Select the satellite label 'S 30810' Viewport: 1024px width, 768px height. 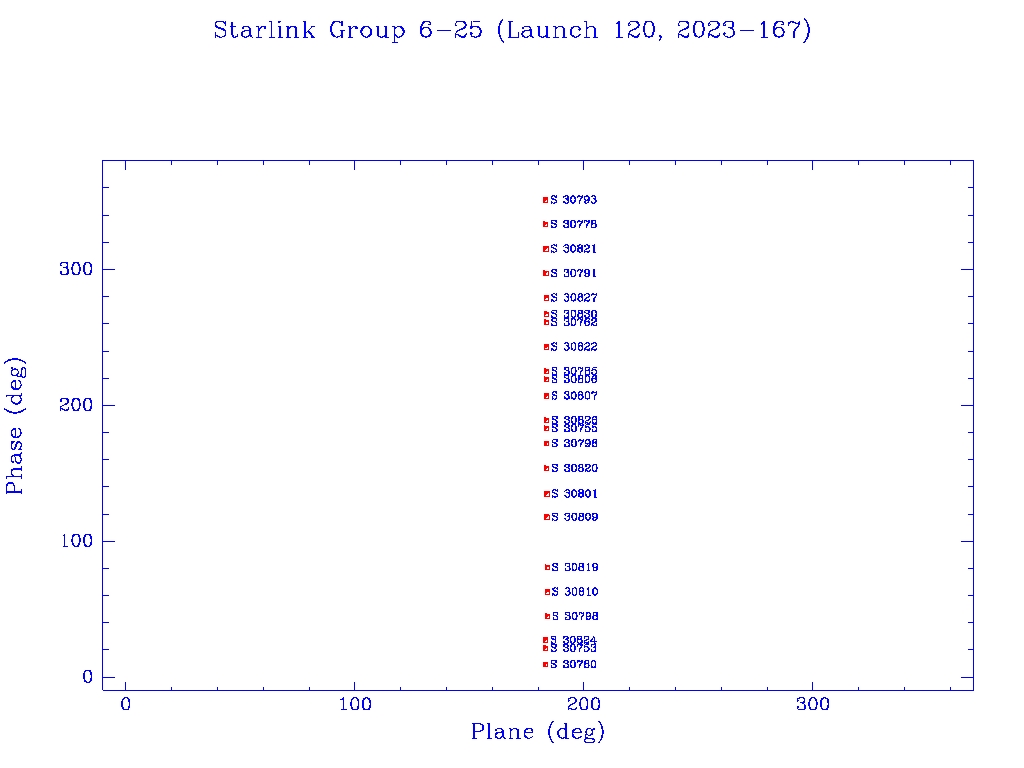point(575,592)
